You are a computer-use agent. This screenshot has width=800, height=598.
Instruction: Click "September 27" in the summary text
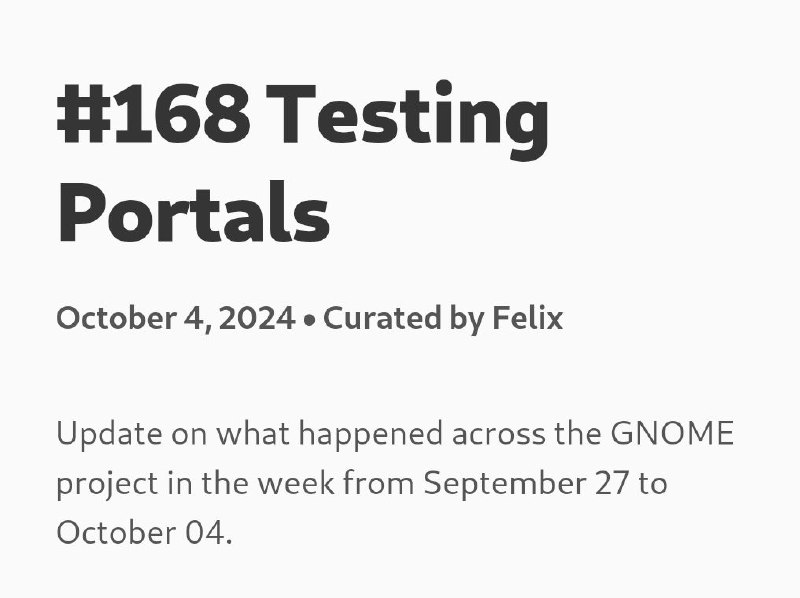coord(526,484)
